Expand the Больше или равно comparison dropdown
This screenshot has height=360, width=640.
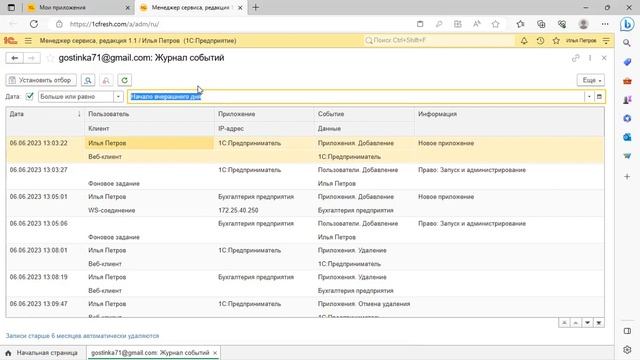point(118,97)
